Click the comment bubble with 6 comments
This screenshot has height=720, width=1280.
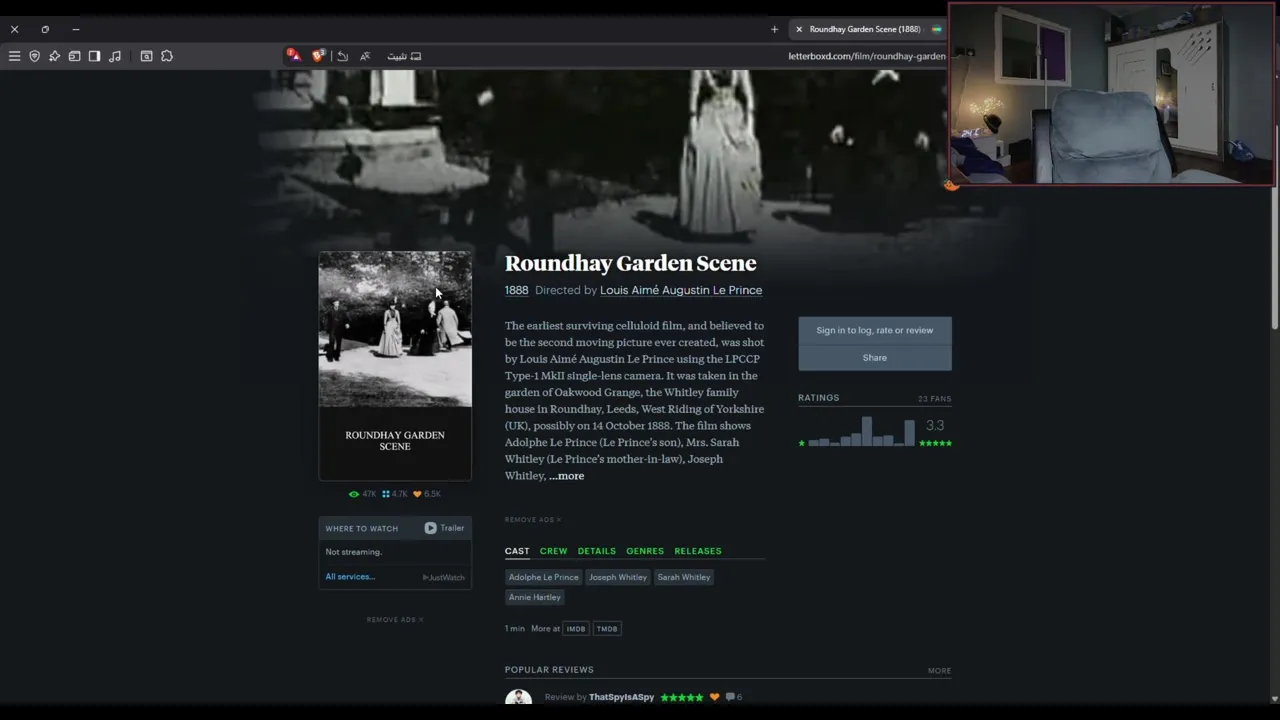pos(734,697)
